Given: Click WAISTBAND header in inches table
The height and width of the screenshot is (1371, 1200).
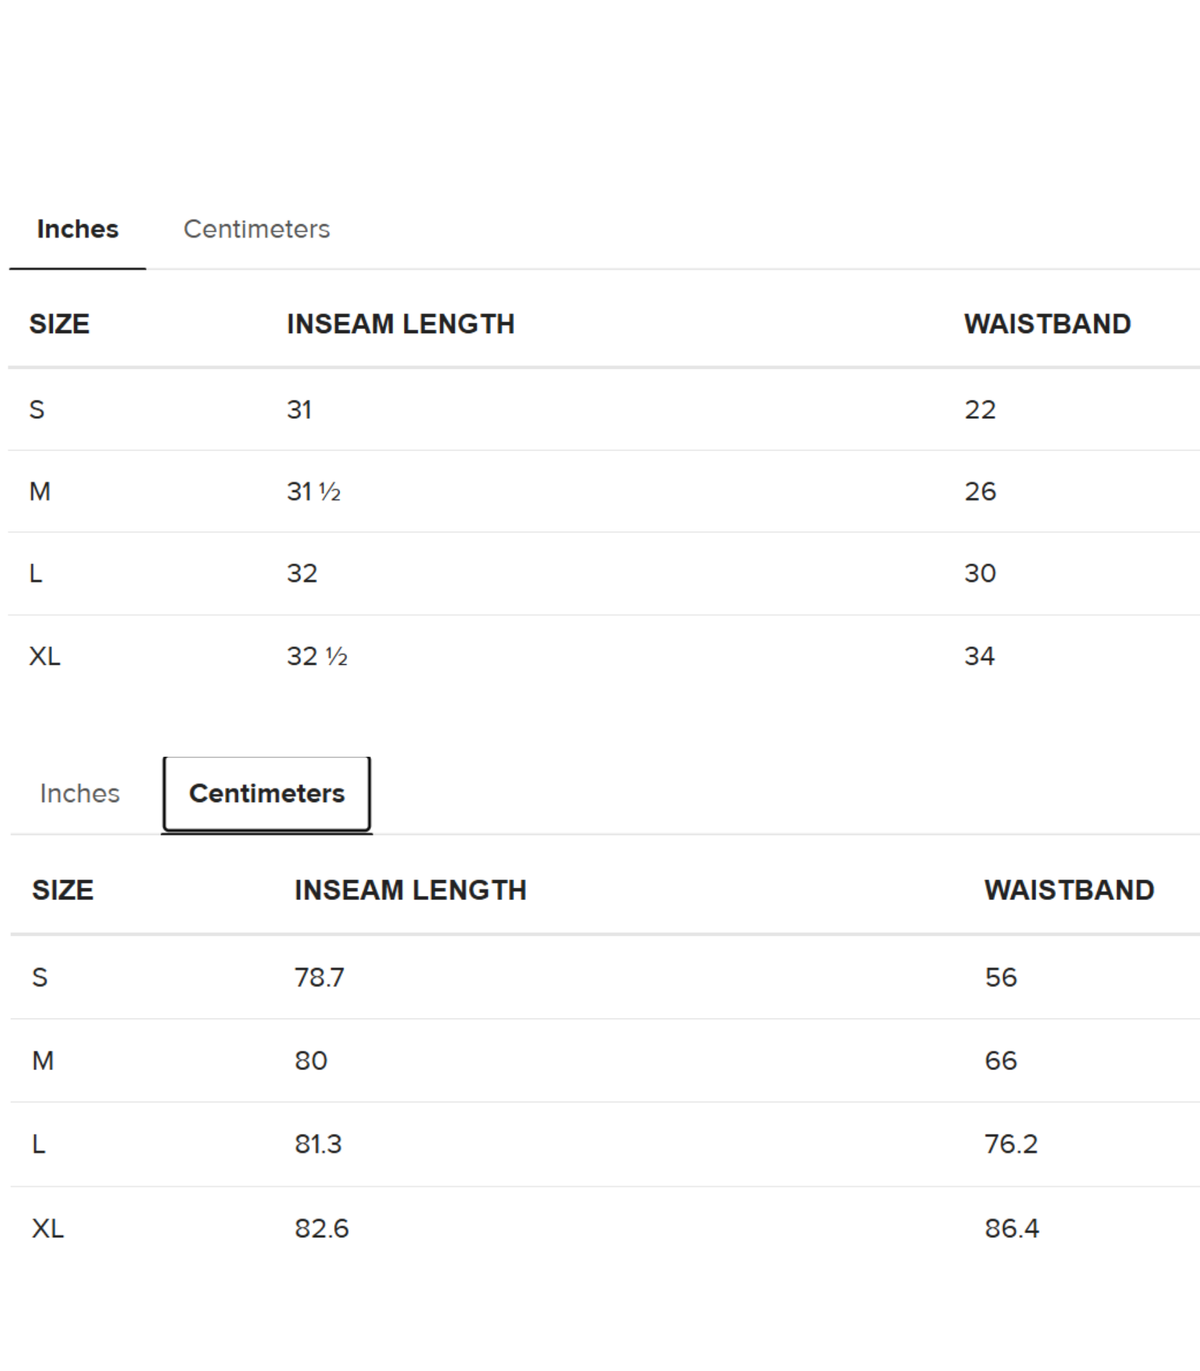Looking at the screenshot, I should click(x=1047, y=324).
